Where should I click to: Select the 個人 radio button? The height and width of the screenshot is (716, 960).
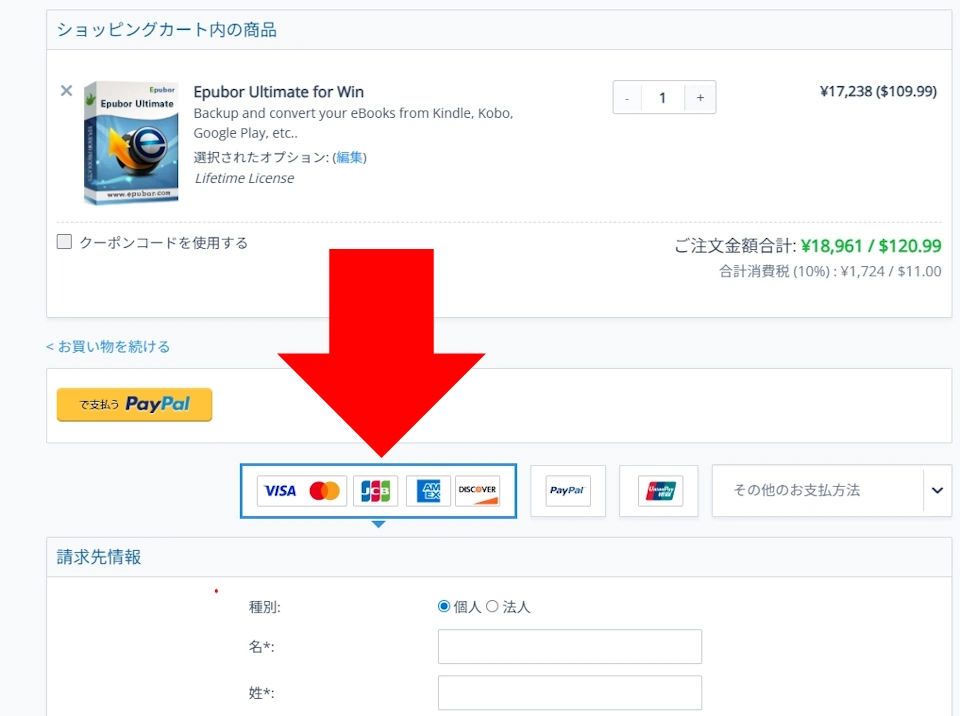point(444,607)
